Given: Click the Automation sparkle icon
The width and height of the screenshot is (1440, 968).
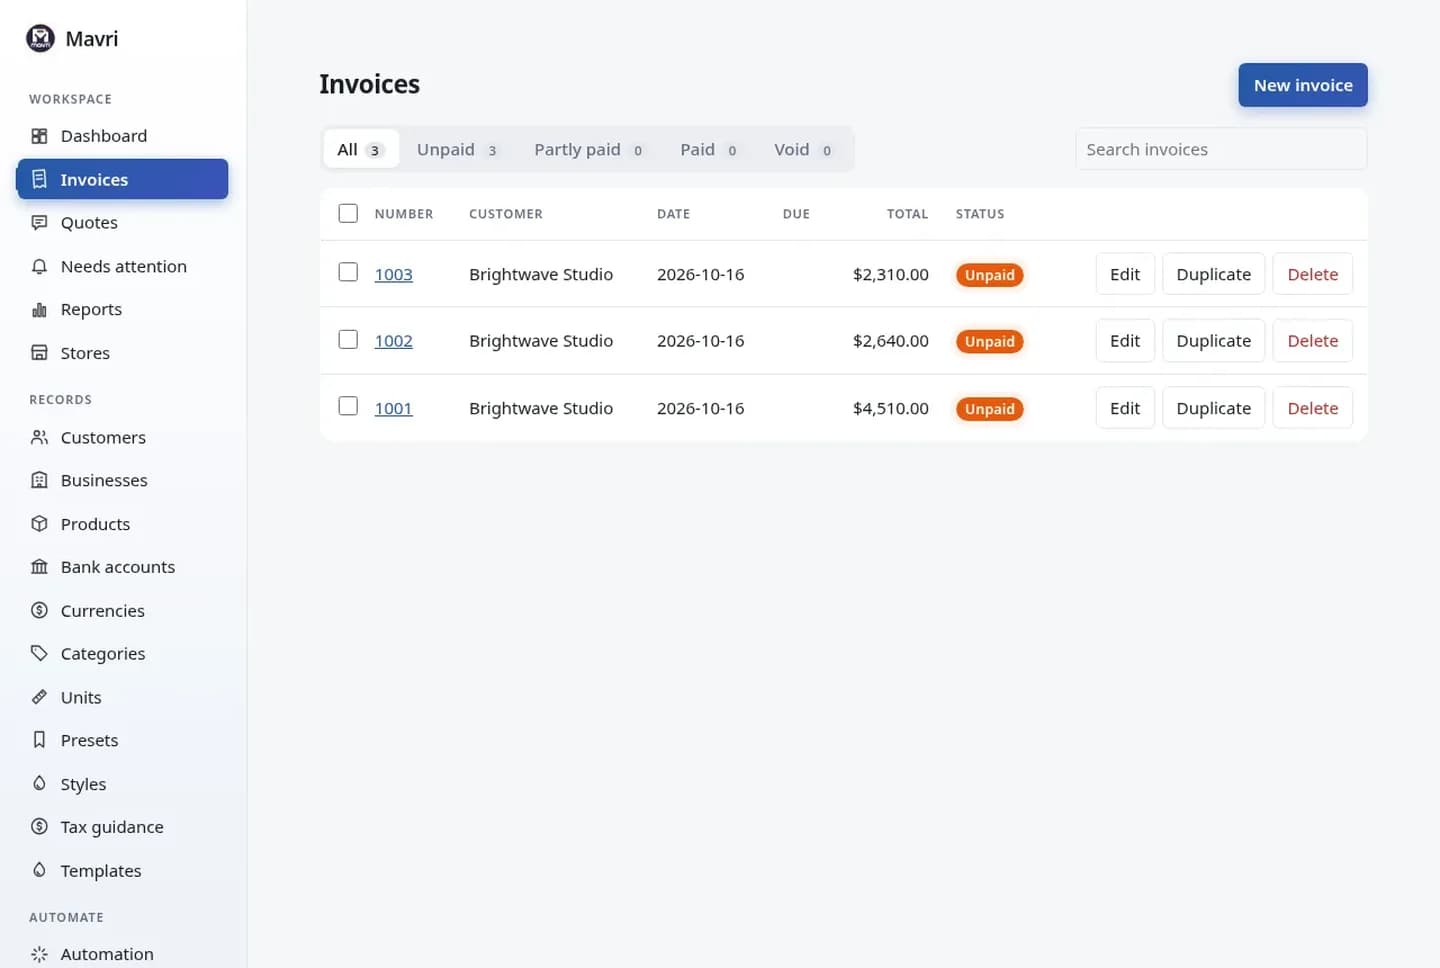Looking at the screenshot, I should [39, 954].
